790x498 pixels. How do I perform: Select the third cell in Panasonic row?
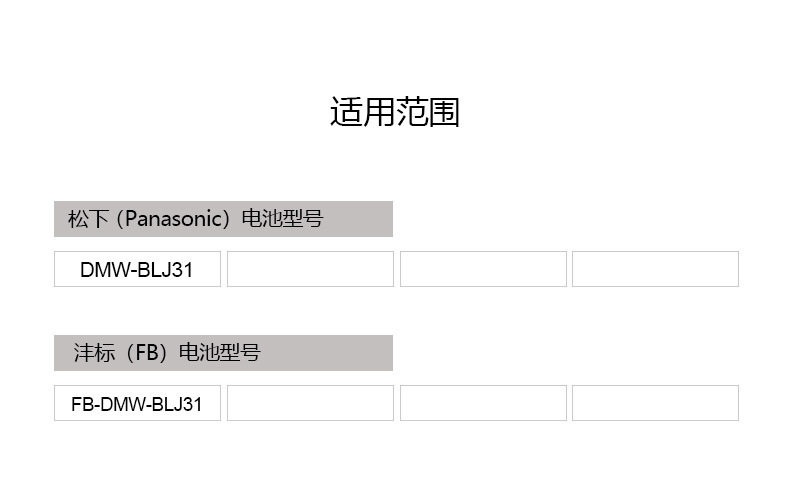[x=483, y=269]
